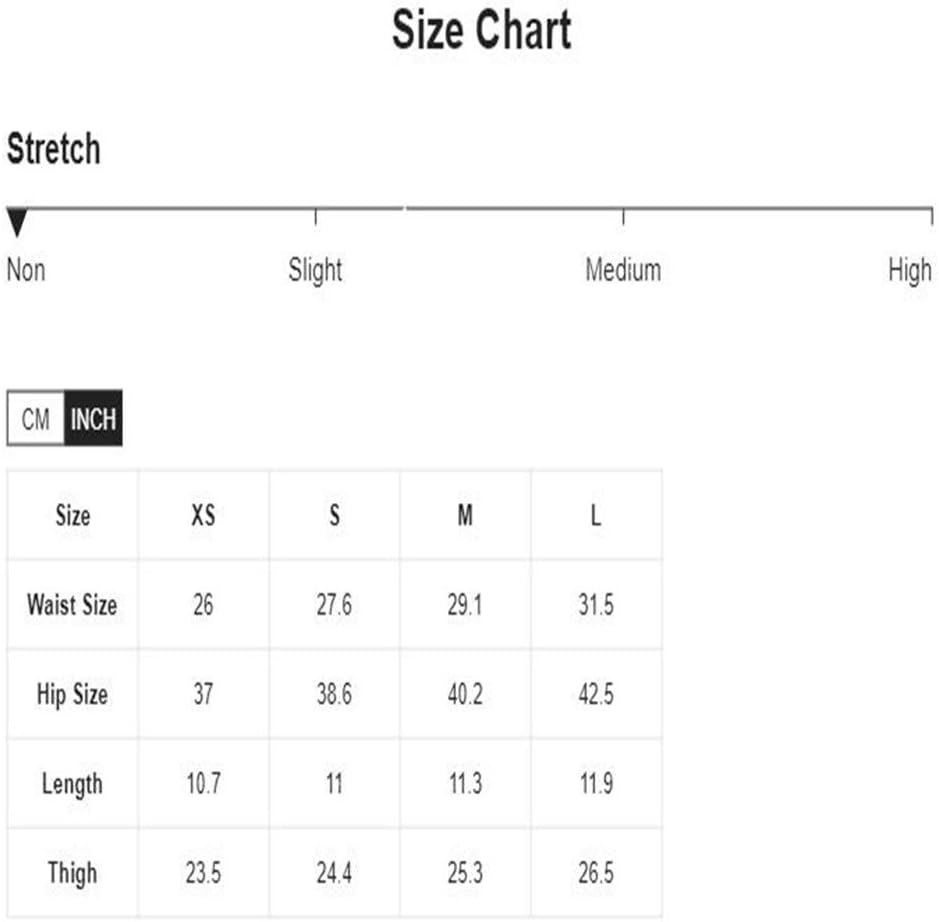Click the Non stretch label

26,270
